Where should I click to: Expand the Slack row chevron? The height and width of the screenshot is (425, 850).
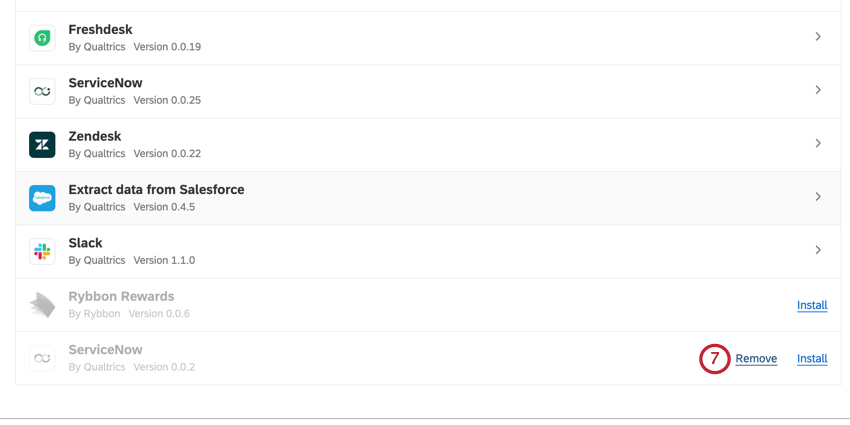point(818,250)
